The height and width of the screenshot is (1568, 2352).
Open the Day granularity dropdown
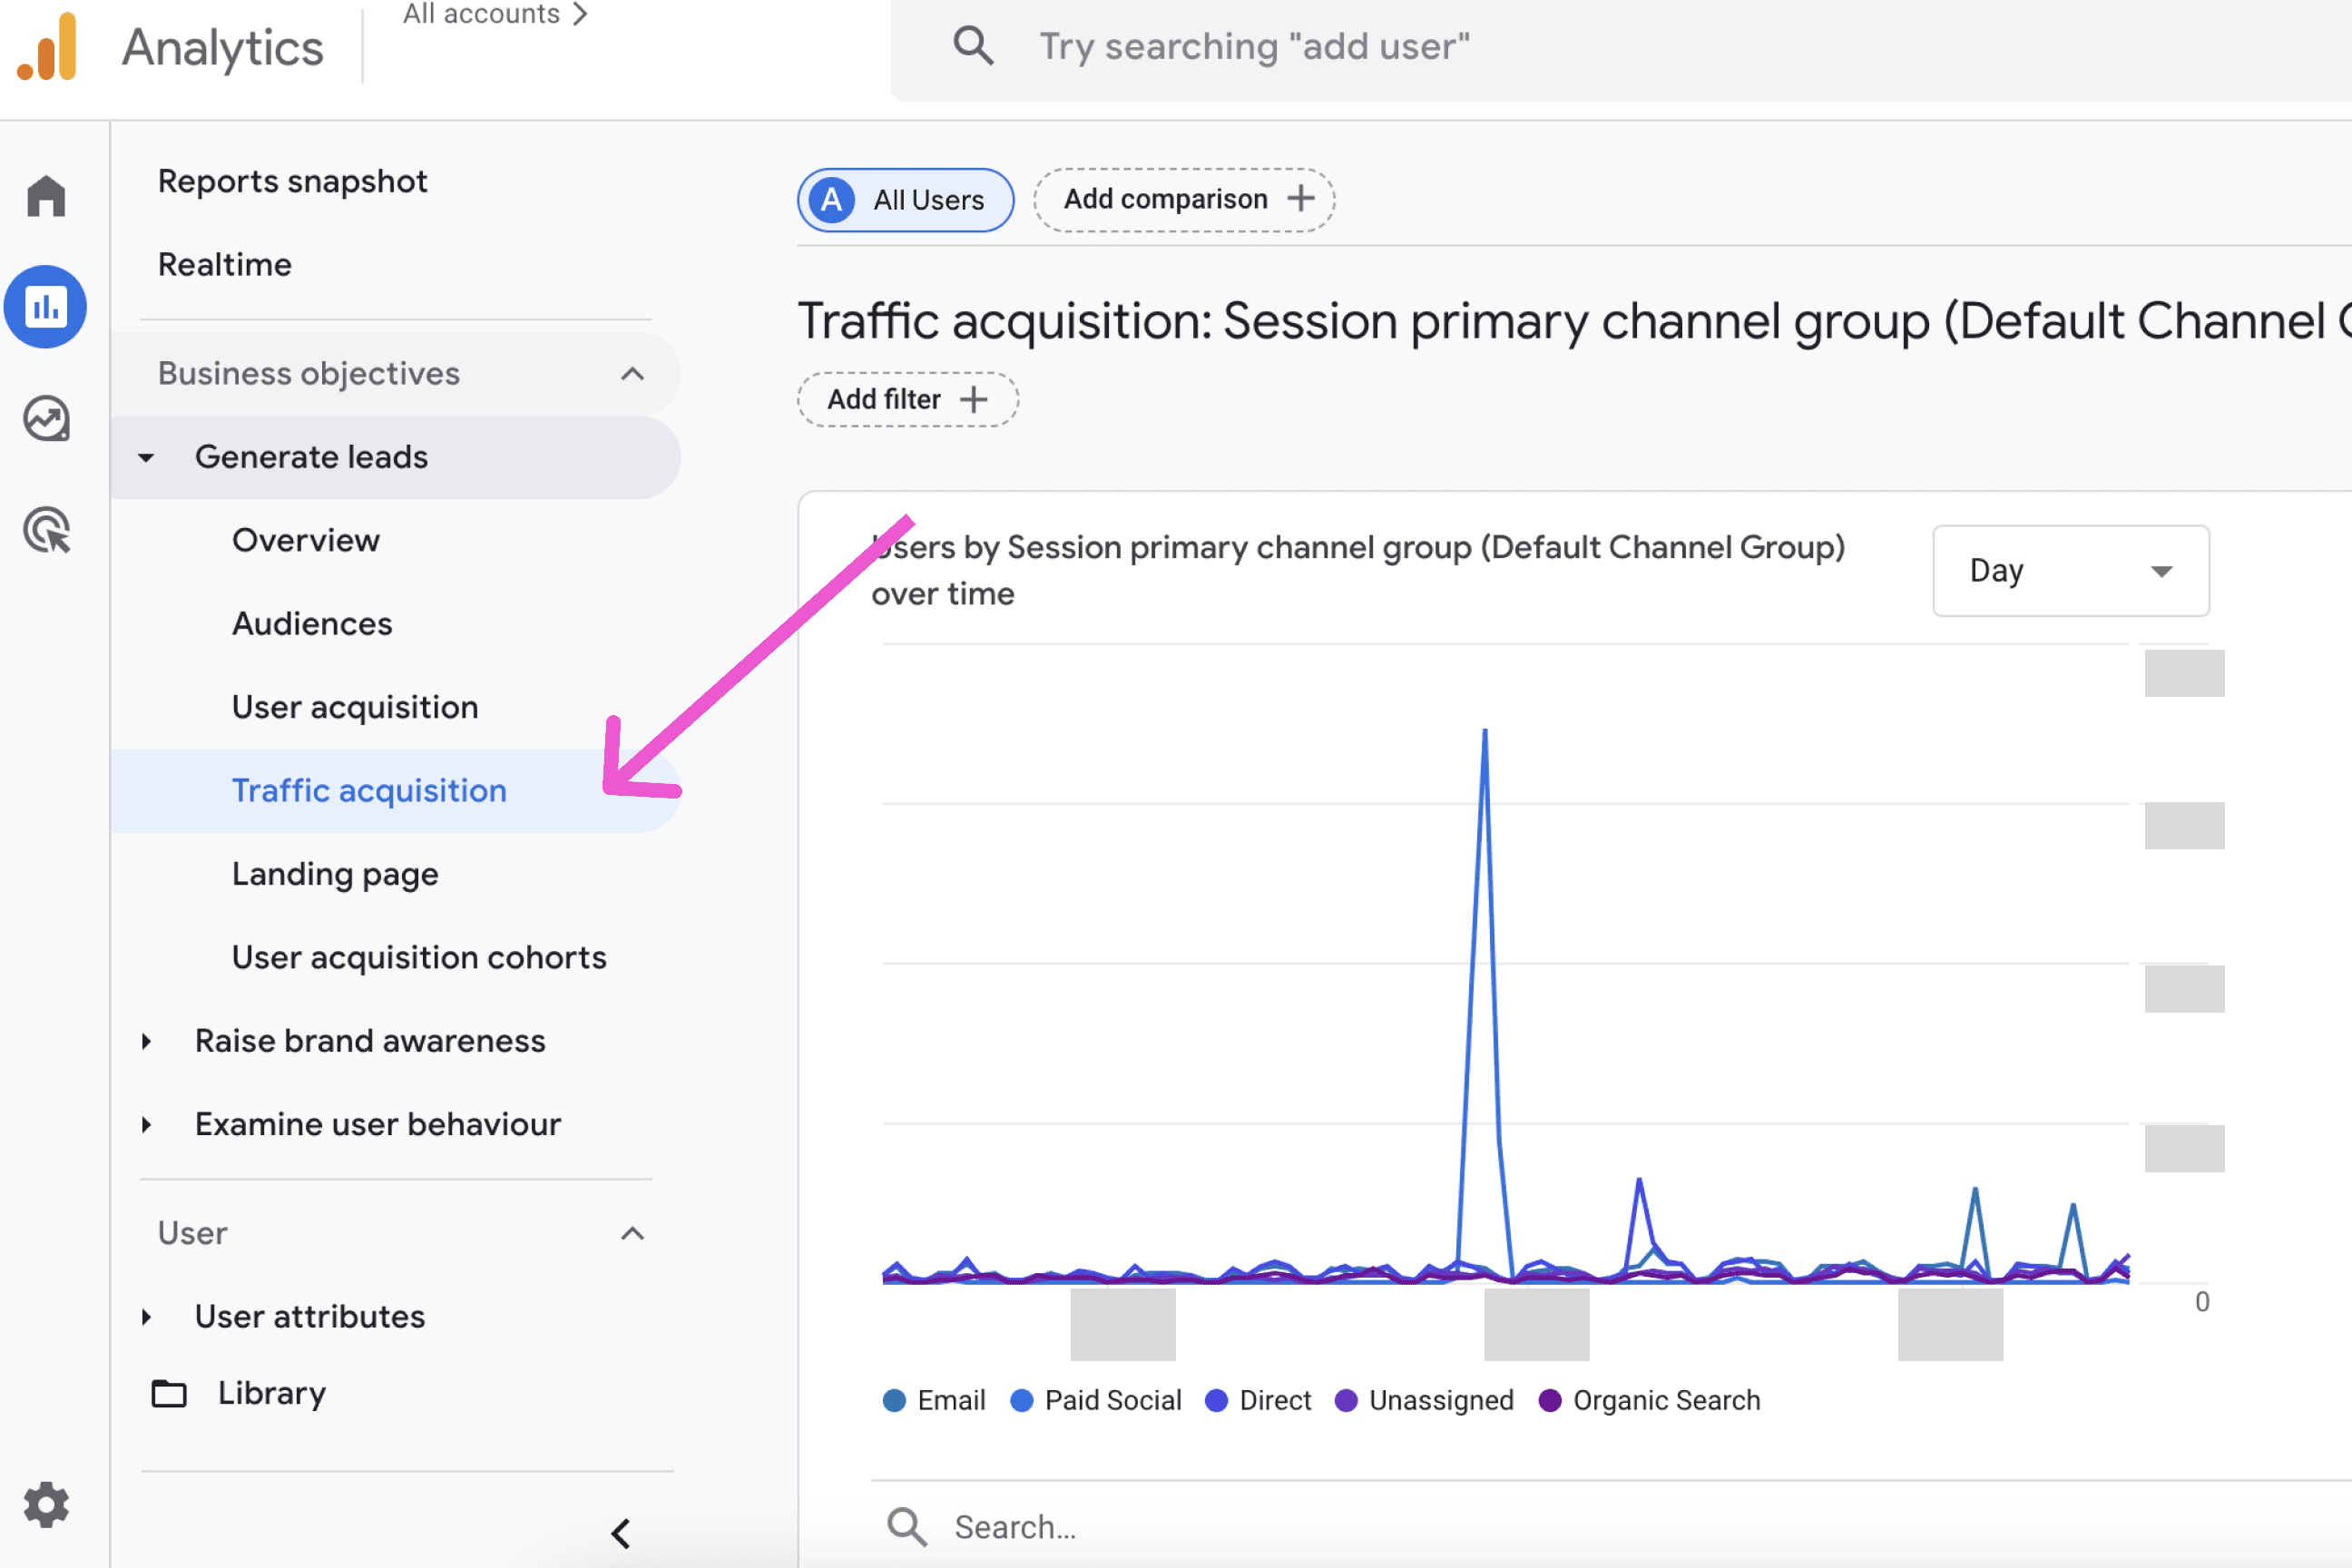point(2070,571)
